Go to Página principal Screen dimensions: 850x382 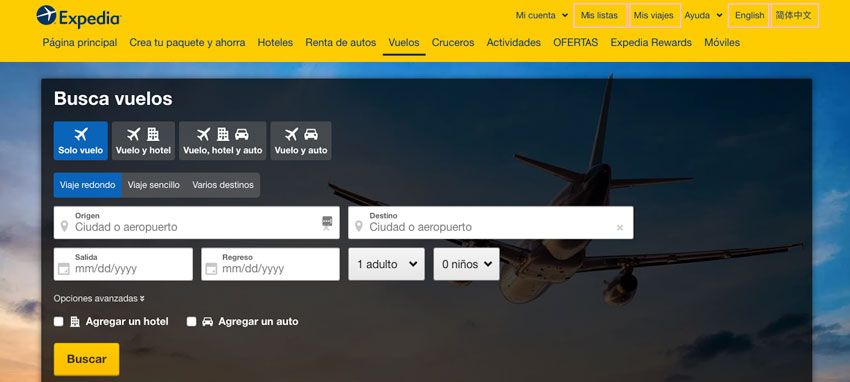point(80,42)
